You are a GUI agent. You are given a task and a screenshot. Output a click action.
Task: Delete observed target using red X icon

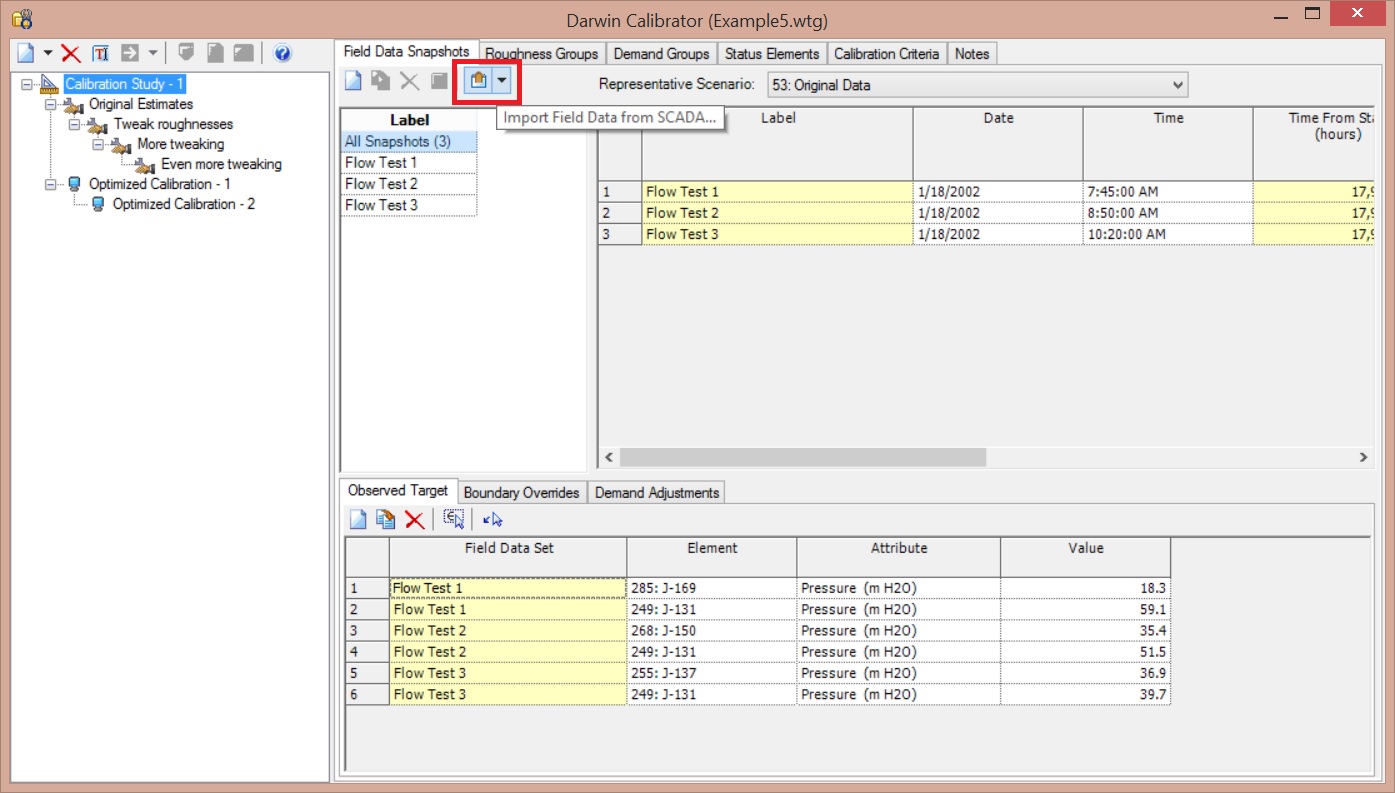tap(414, 519)
